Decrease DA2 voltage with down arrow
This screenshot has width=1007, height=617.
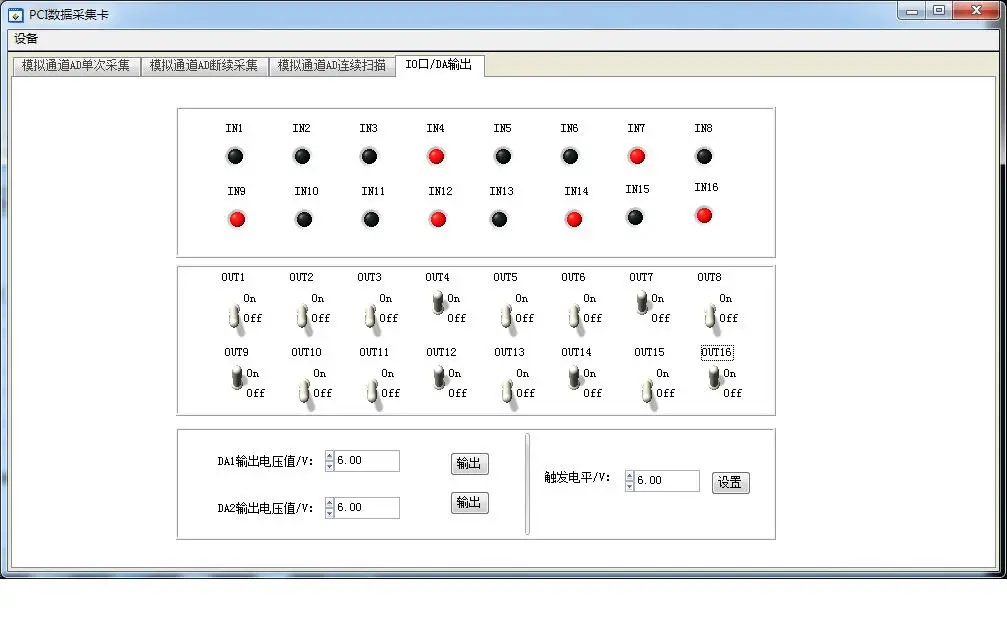coord(329,513)
